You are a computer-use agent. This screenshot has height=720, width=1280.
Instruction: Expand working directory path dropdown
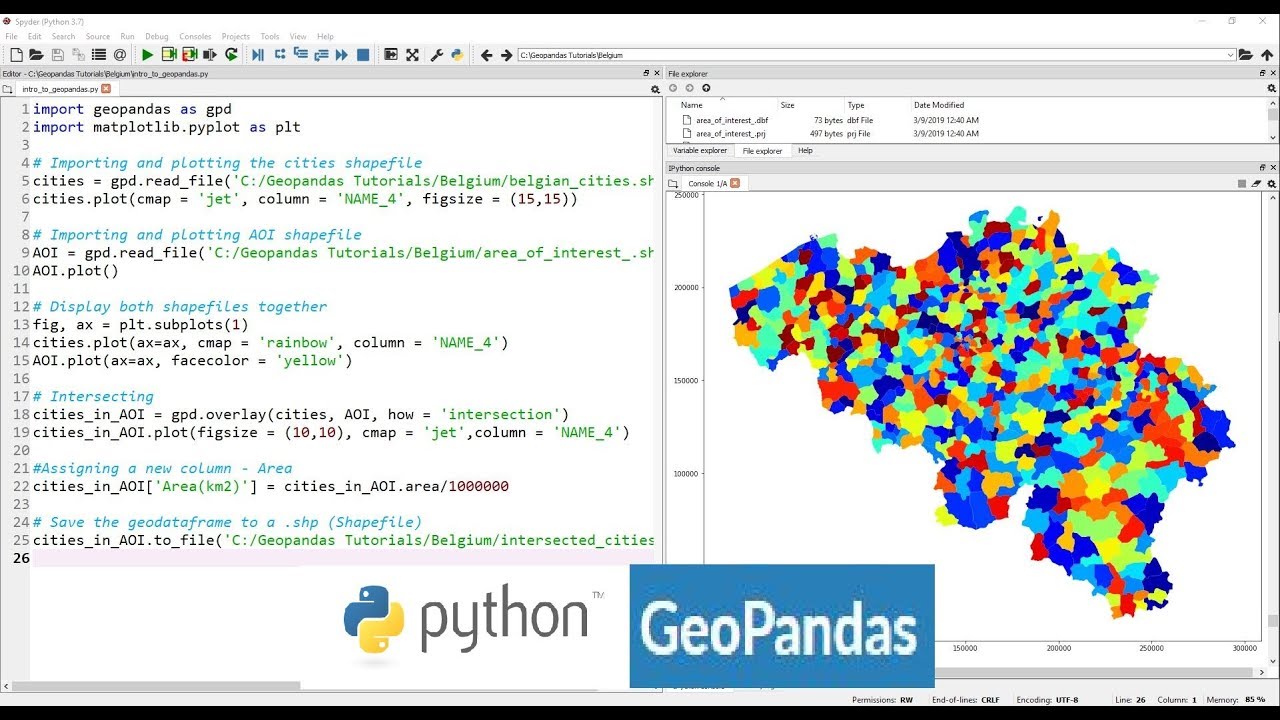point(1230,55)
